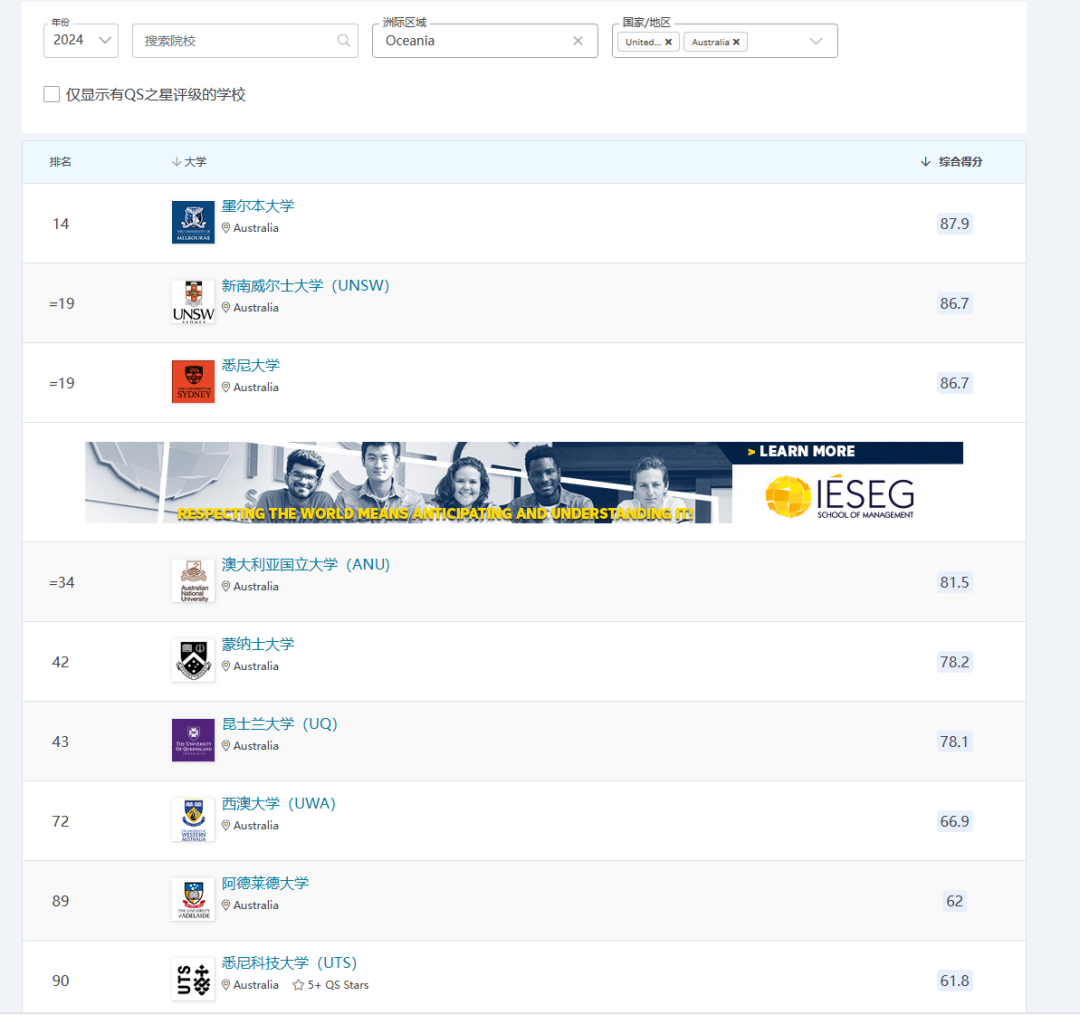Click rank =34 in the ranking column
This screenshot has width=1080, height=1015.
[62, 583]
